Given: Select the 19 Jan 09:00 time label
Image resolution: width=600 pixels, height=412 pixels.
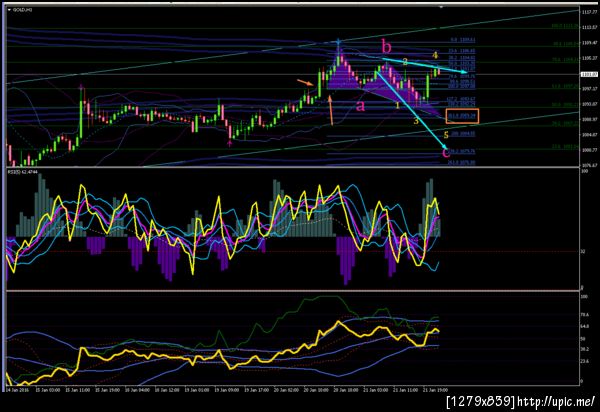Looking at the screenshot, I should tap(227, 390).
